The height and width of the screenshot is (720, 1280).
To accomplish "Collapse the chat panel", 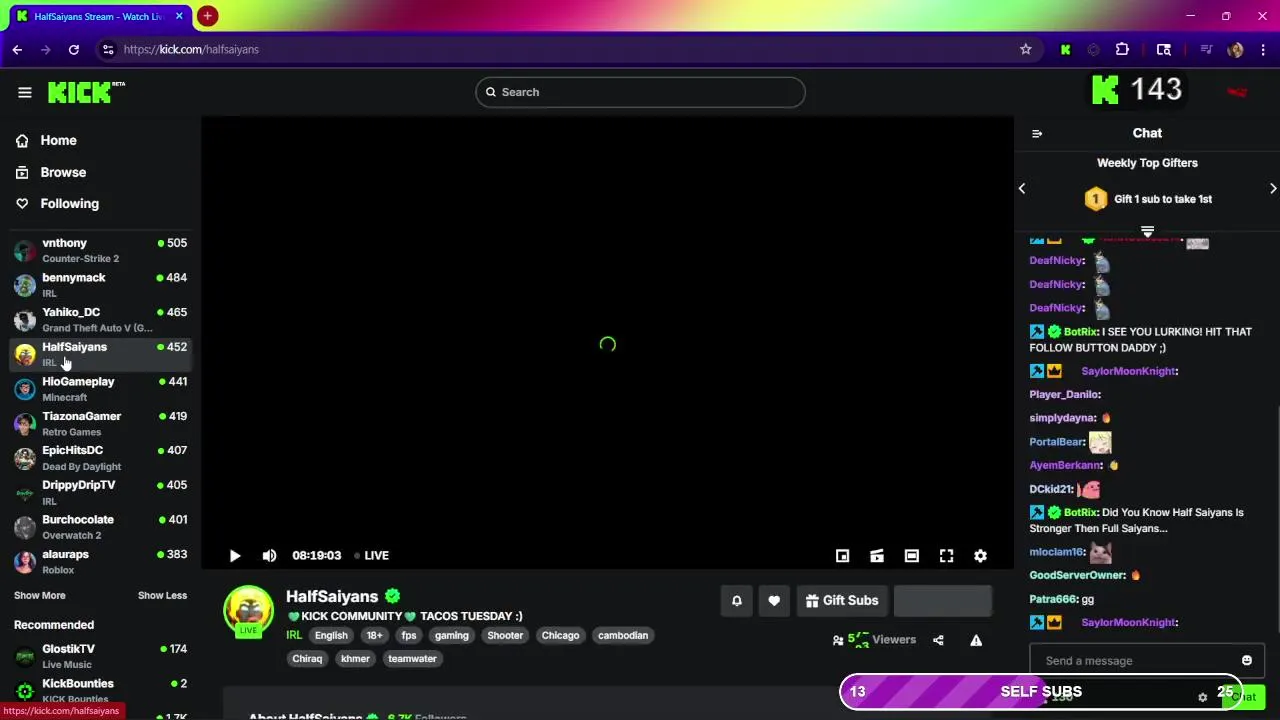I will pos(1037,133).
